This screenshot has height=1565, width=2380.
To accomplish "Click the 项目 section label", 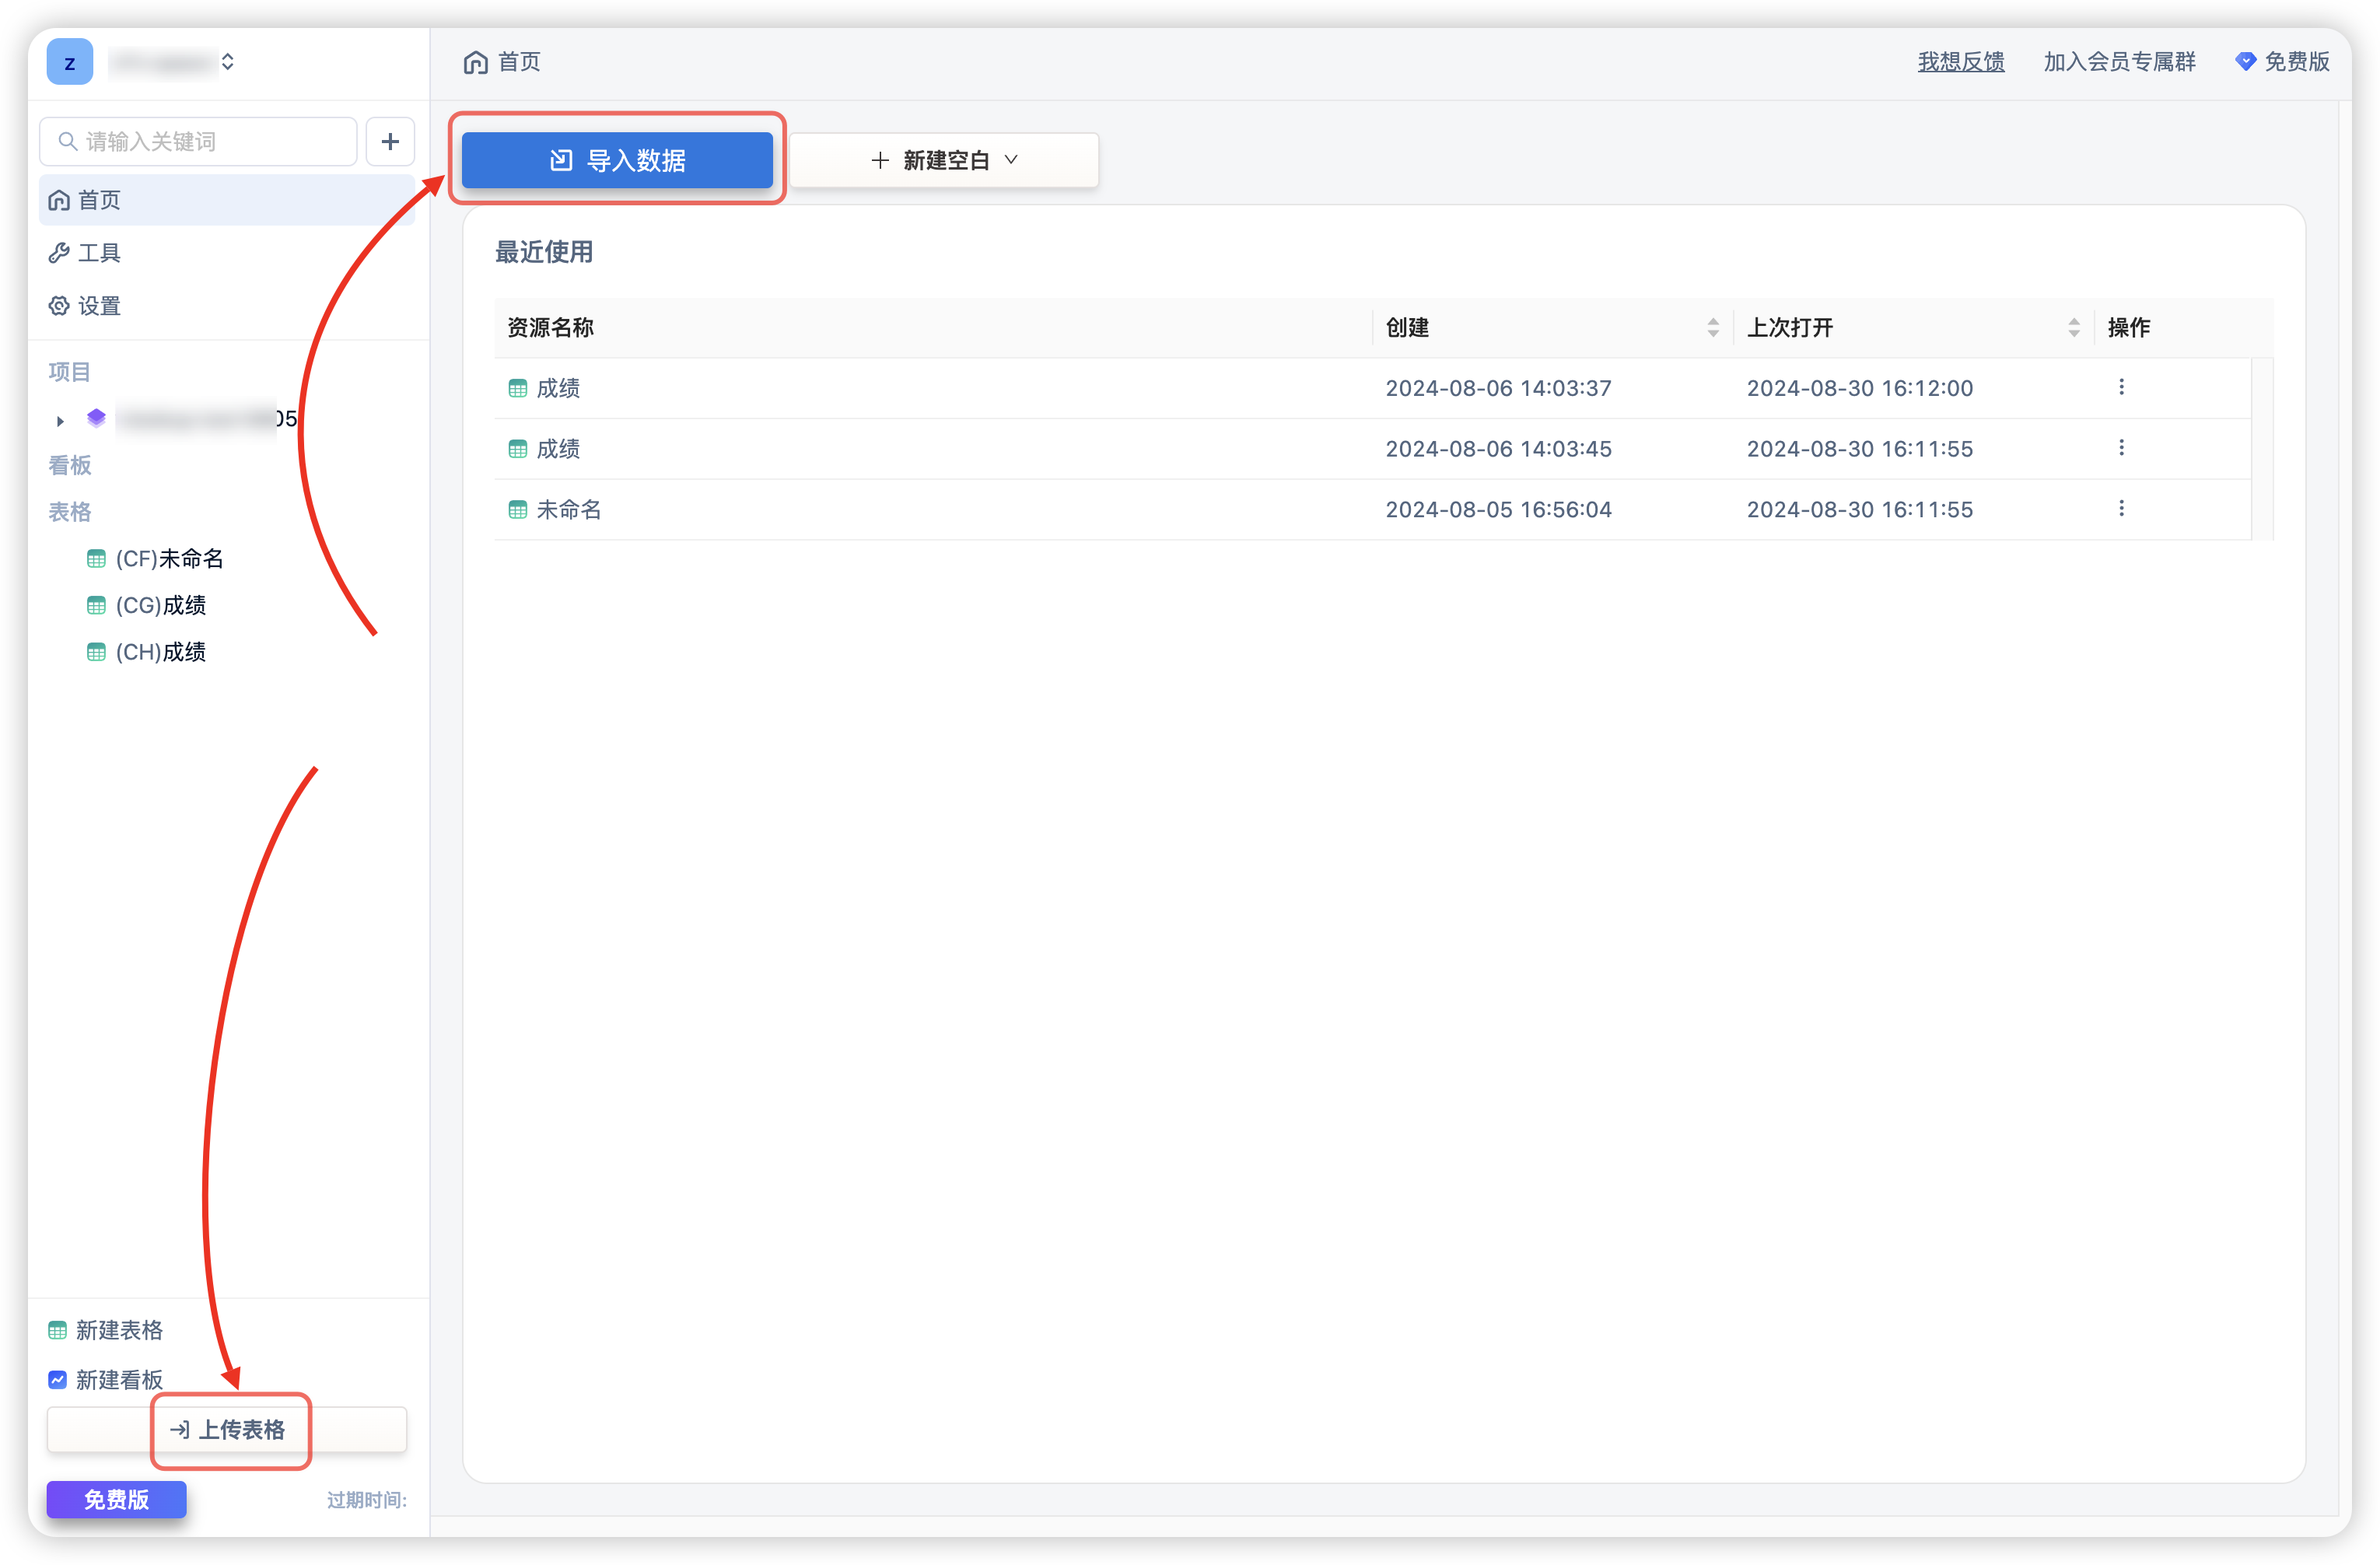I will 69,372.
